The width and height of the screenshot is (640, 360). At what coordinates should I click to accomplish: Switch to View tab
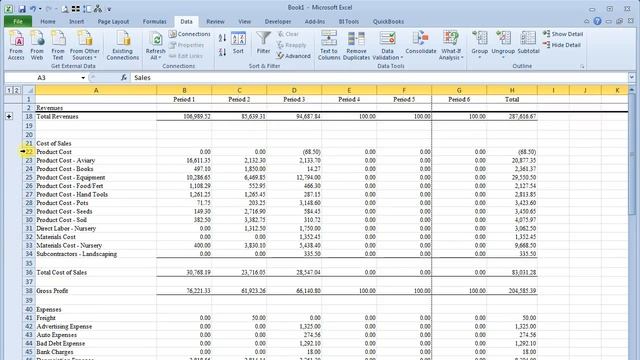click(x=244, y=22)
